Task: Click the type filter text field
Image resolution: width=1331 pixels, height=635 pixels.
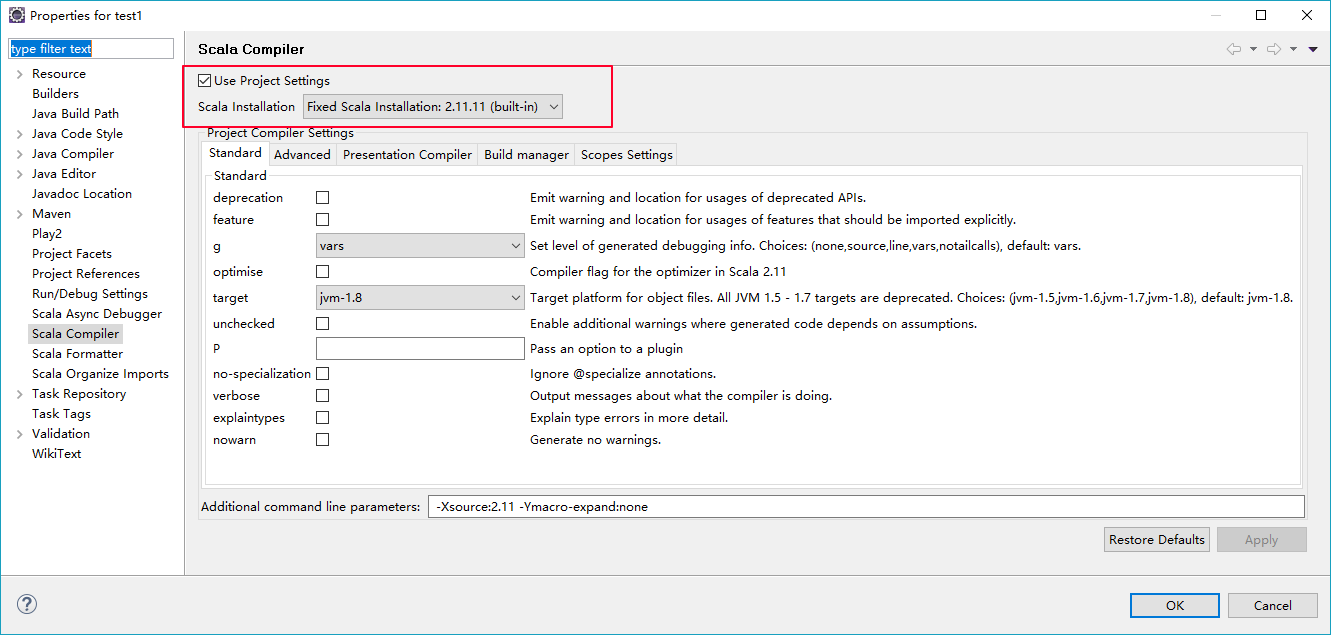Action: [91, 49]
